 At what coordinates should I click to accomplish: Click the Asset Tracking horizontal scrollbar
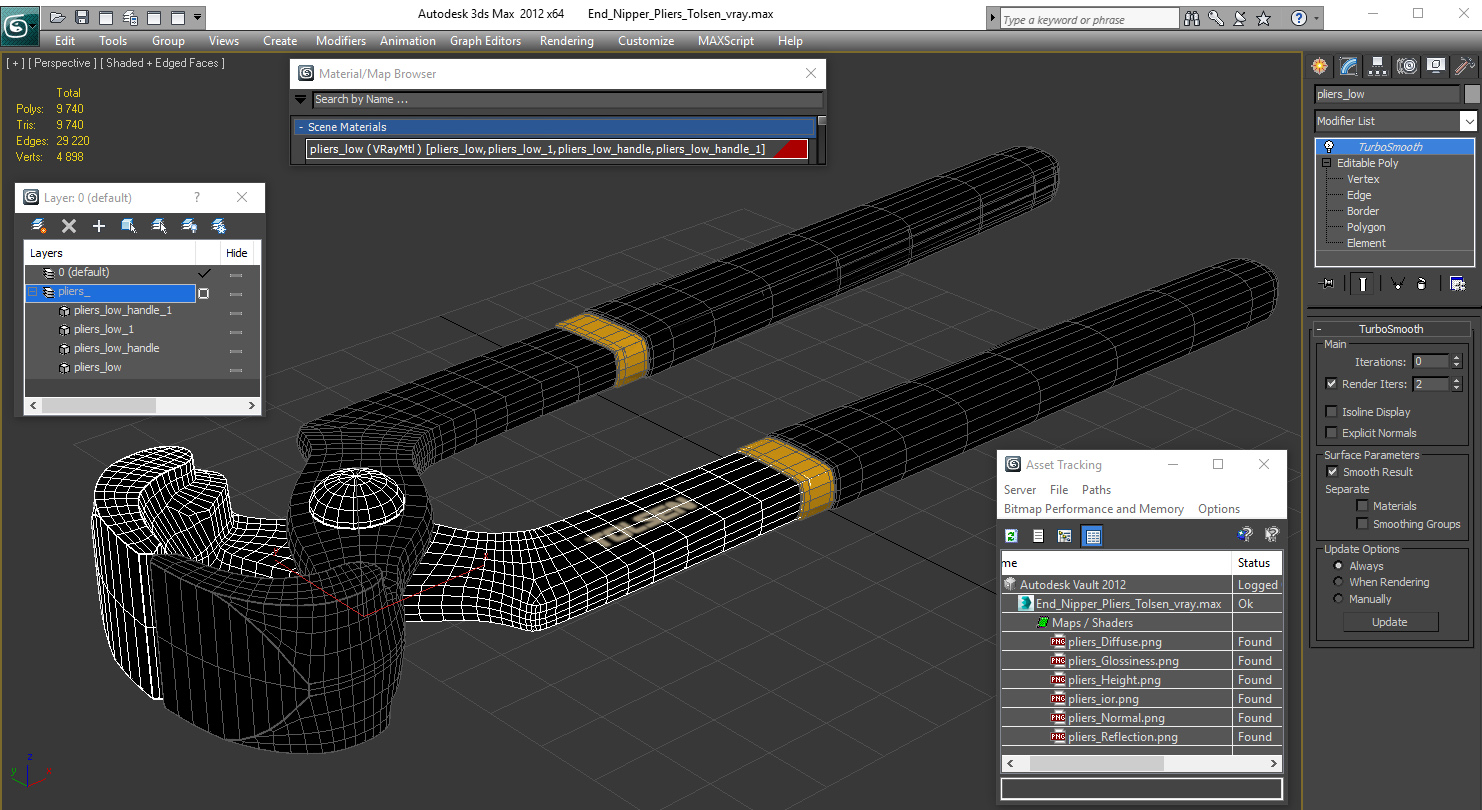[1096, 763]
